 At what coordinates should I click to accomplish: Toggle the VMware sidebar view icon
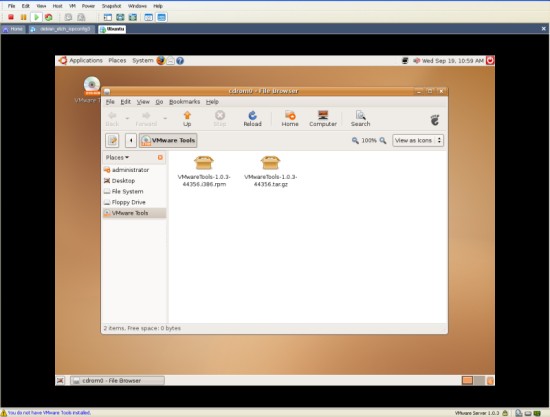point(108,17)
